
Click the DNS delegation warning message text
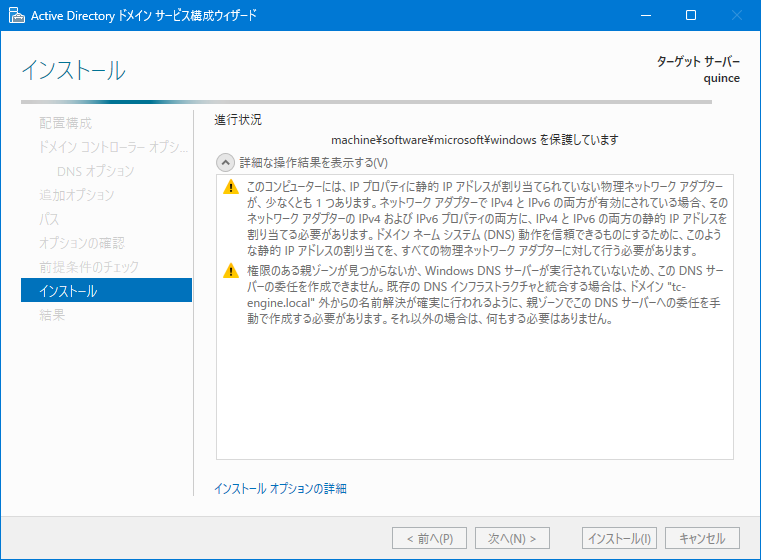(485, 295)
